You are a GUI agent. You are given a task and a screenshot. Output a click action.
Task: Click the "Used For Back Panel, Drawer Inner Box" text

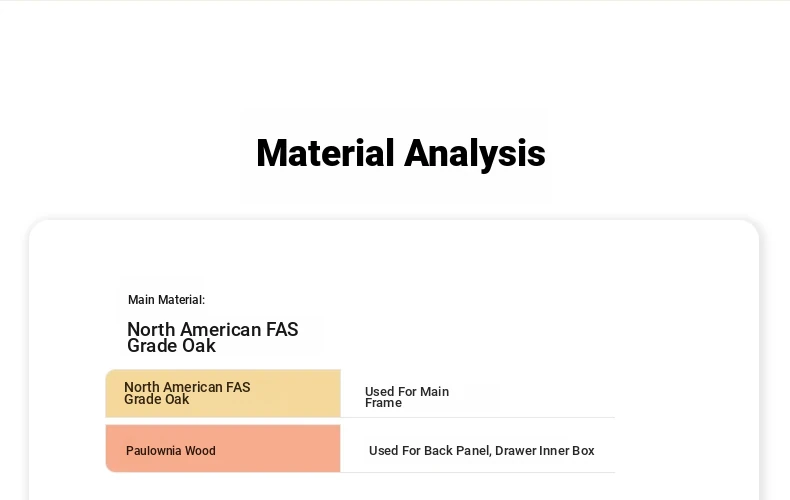[482, 451]
